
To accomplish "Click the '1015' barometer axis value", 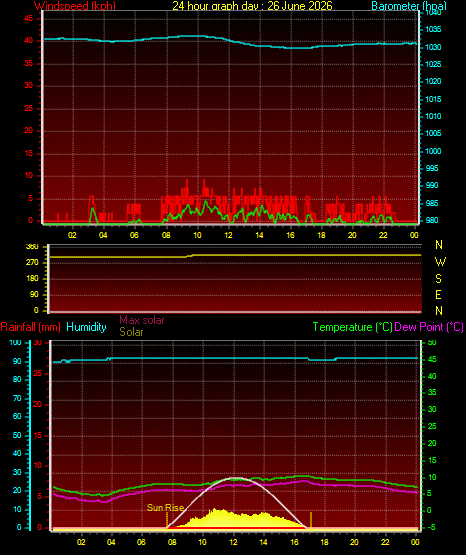I will pos(433,99).
